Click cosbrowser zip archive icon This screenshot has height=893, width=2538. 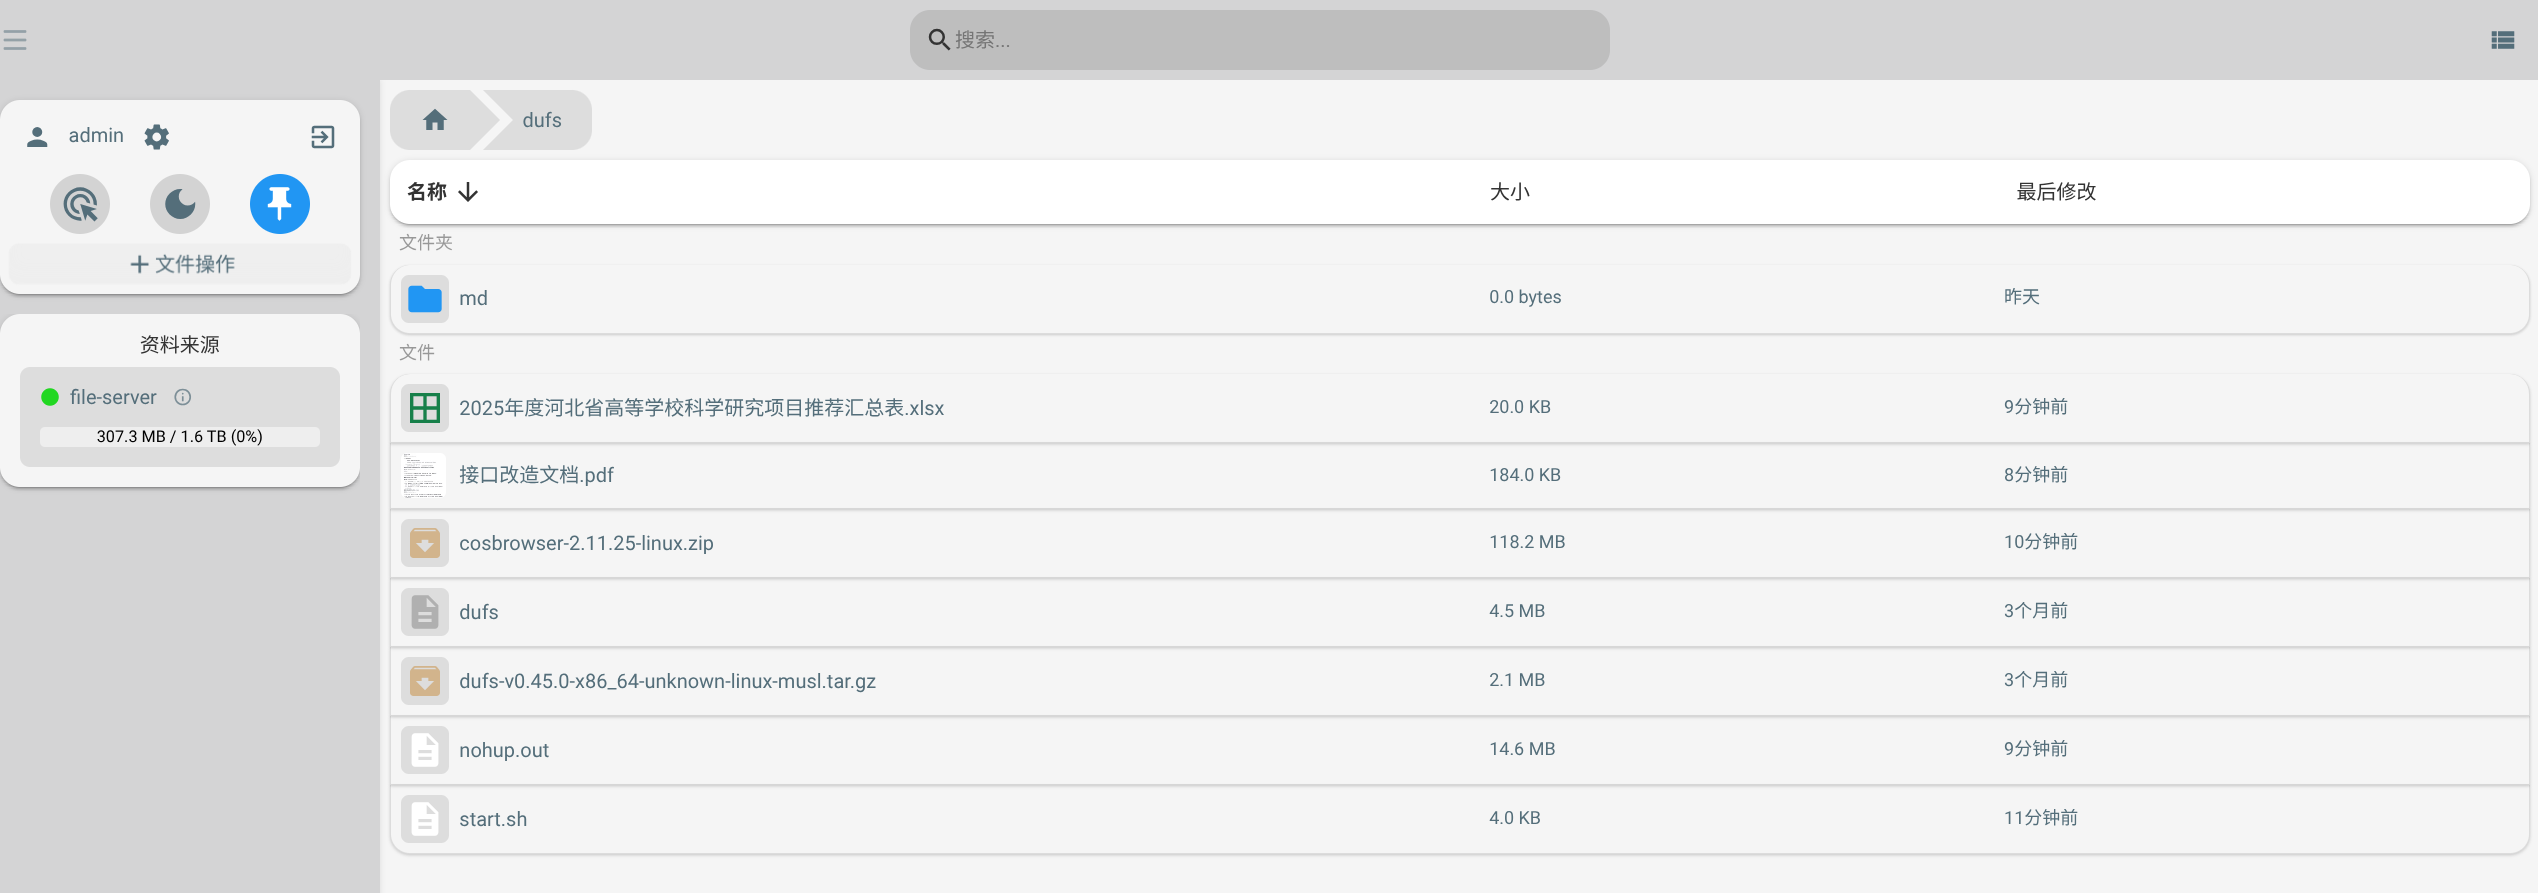coord(425,543)
